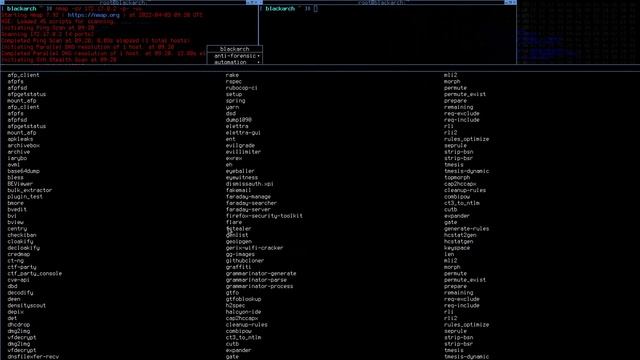Click the 'bulk_extractor' entry

coord(30,190)
